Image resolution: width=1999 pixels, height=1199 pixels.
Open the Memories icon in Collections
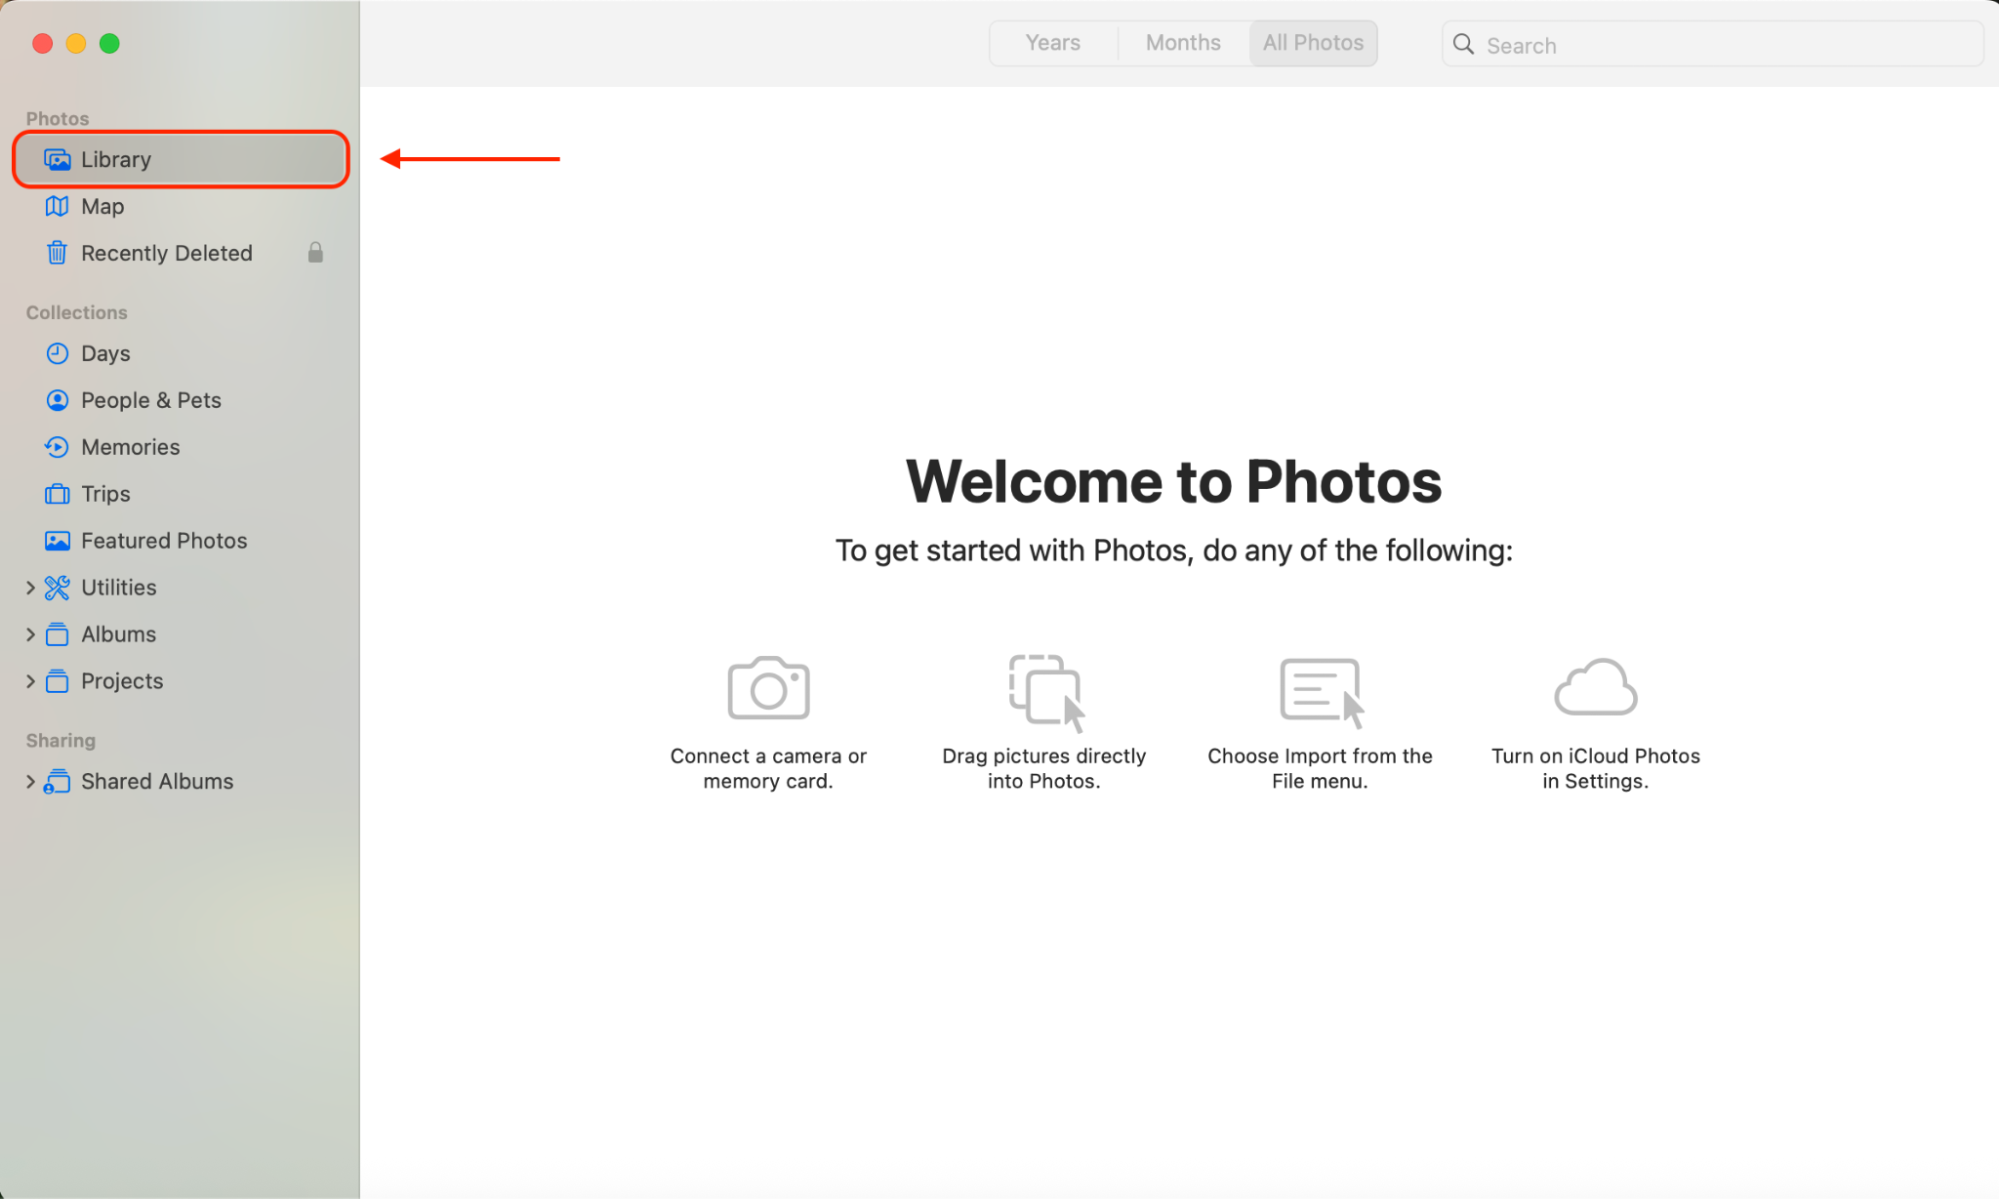pyautogui.click(x=57, y=446)
